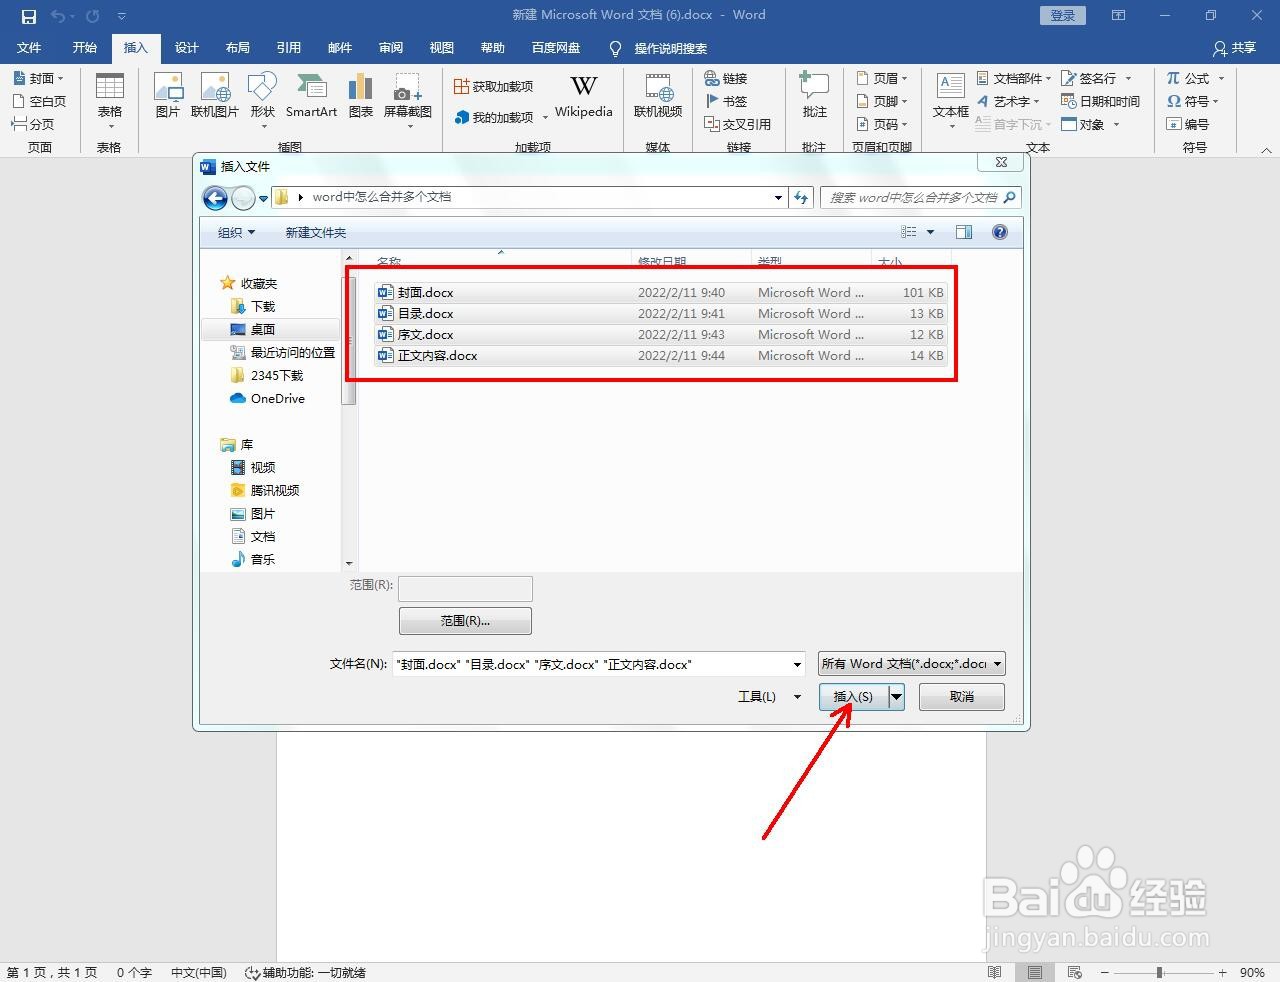Click the zoom out minus button

click(x=1104, y=972)
